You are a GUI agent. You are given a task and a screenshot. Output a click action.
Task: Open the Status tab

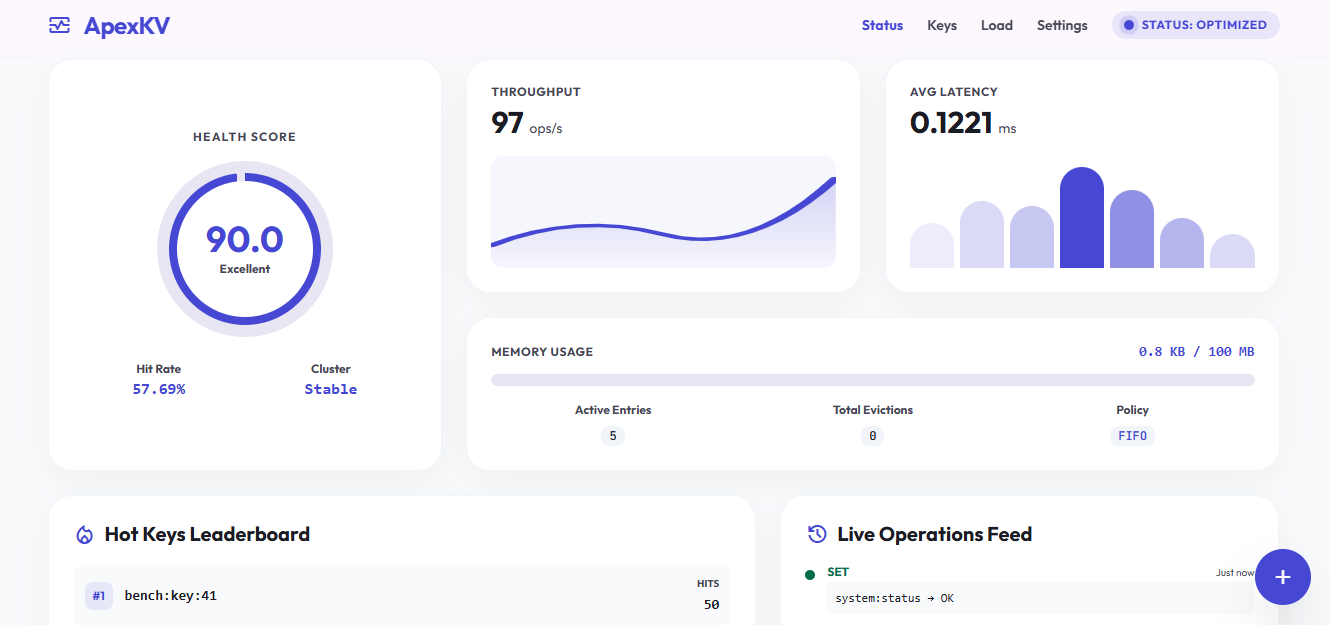tap(882, 25)
